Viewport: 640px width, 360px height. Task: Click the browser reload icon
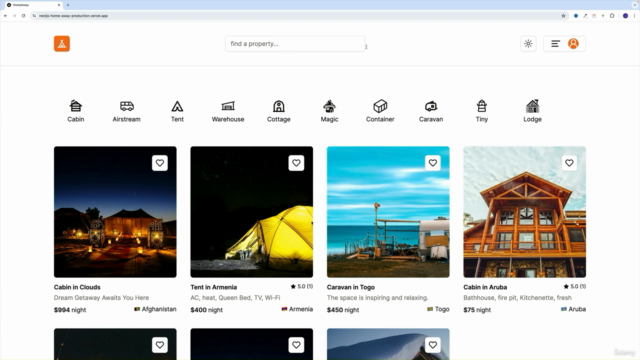[23, 16]
